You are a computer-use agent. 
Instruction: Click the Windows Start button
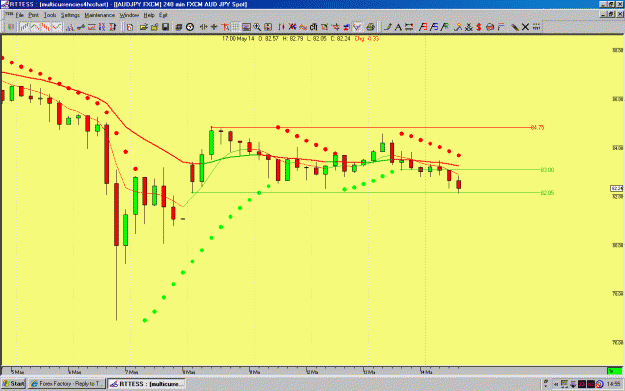click(x=14, y=384)
